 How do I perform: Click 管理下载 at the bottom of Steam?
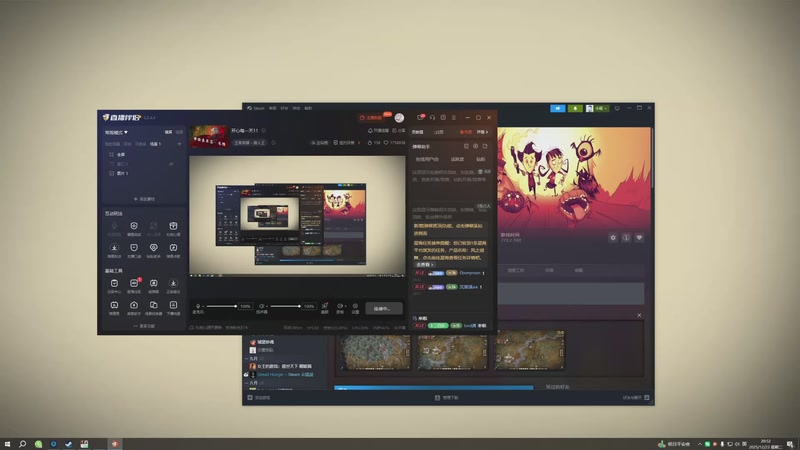tap(446, 397)
